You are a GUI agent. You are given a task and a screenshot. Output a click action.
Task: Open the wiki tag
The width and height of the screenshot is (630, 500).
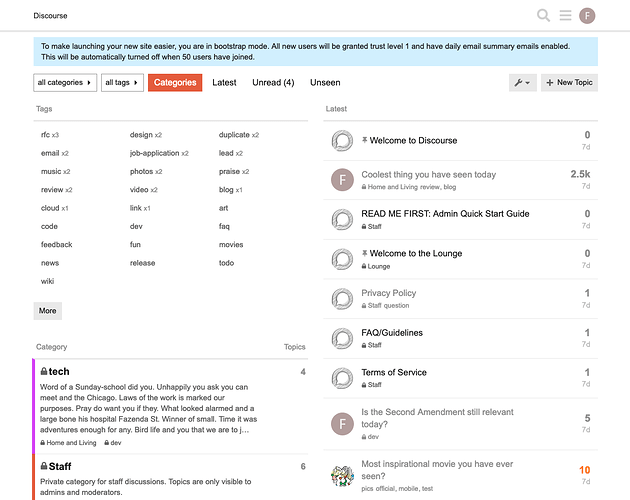click(47, 281)
